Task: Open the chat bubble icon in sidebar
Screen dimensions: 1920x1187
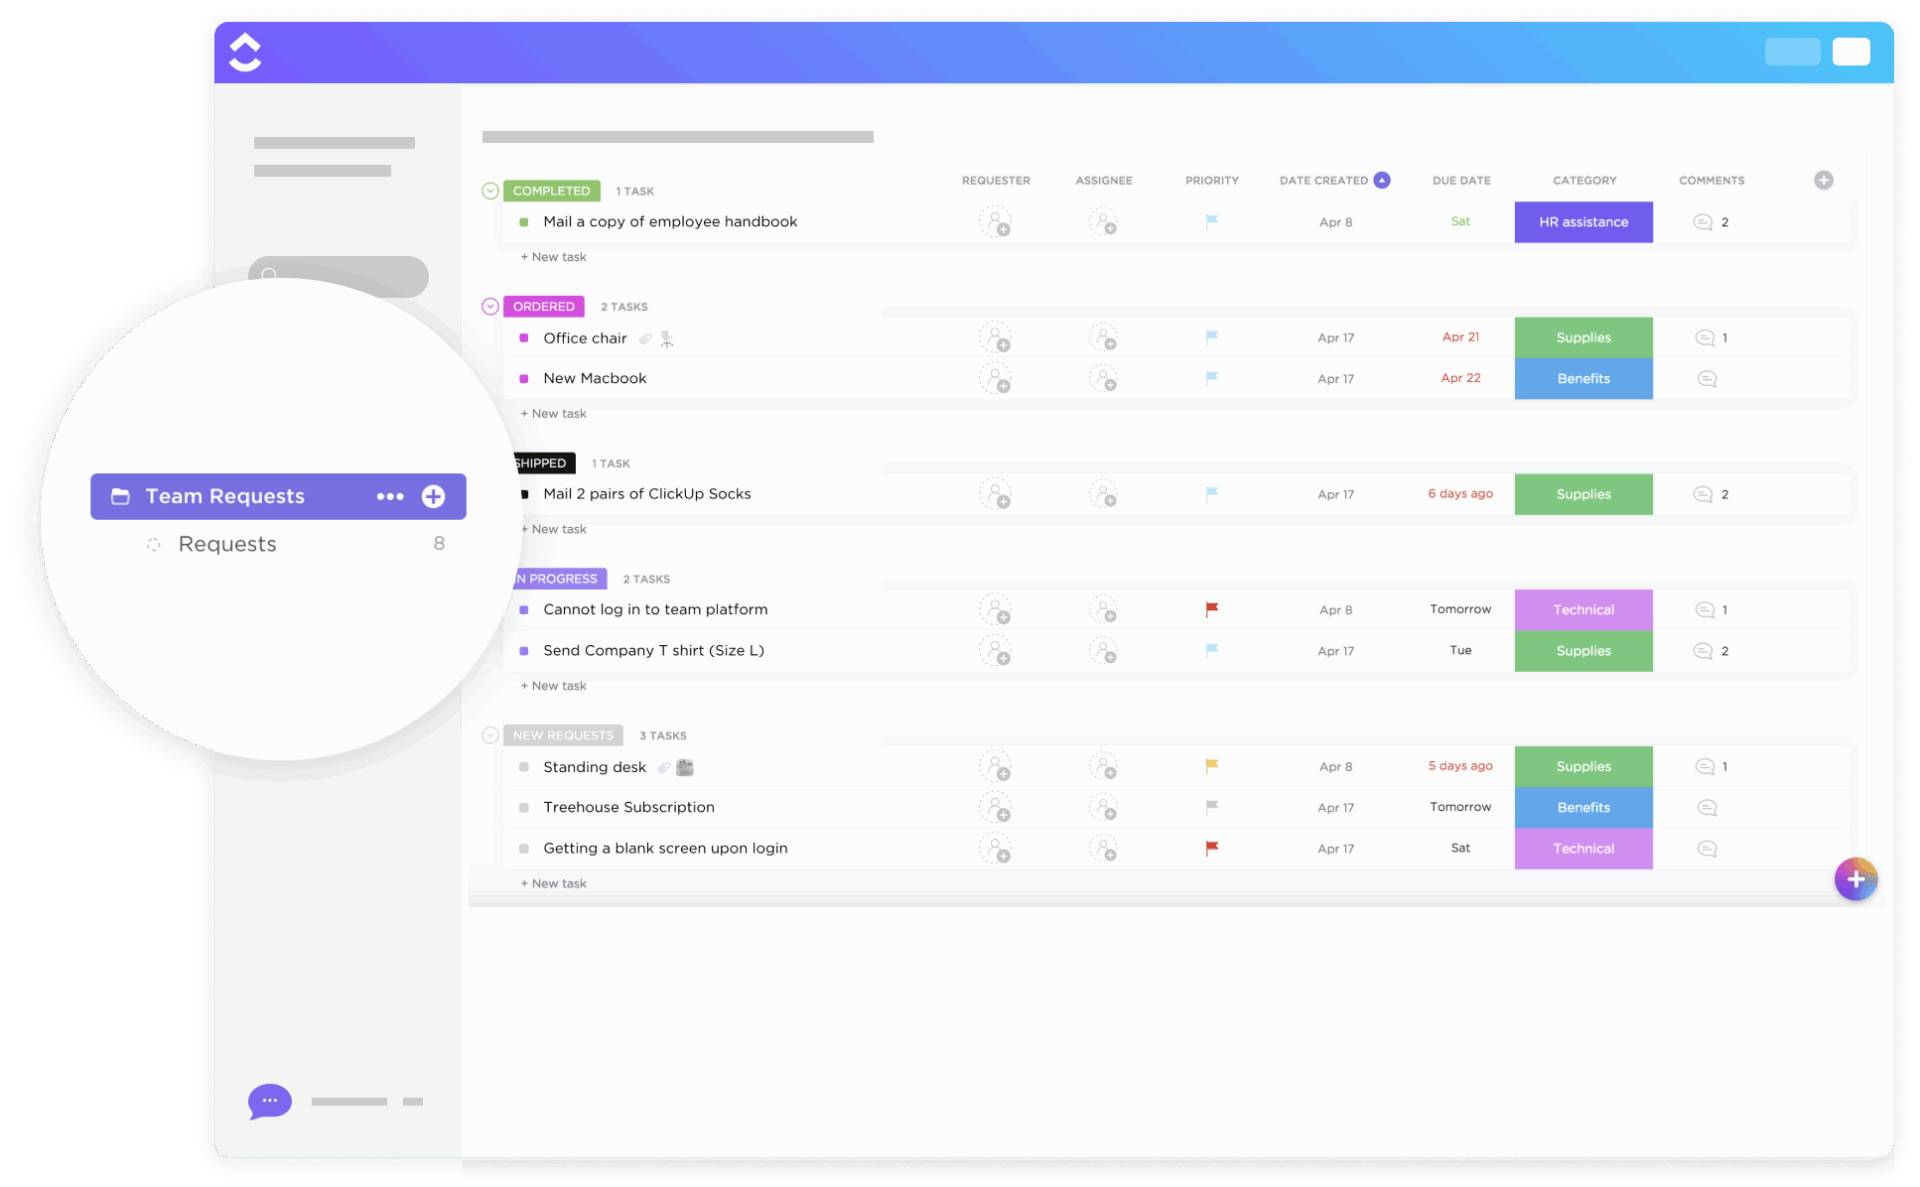Action: 269,1101
